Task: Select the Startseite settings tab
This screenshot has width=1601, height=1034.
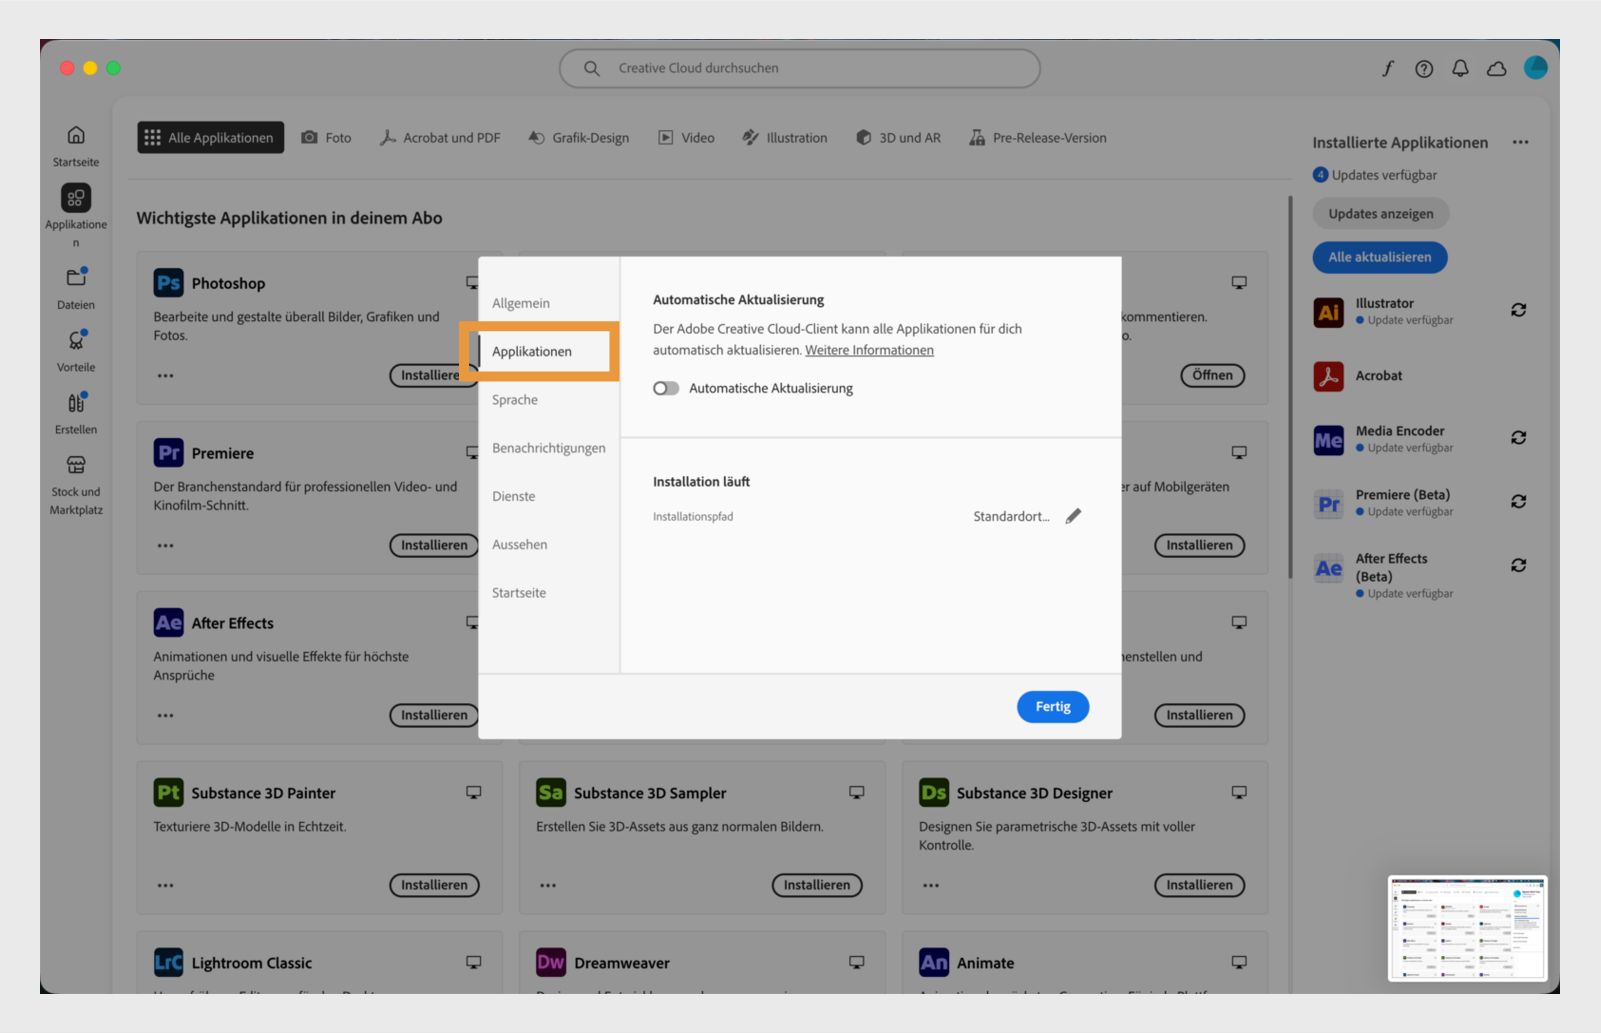Action: tap(519, 593)
